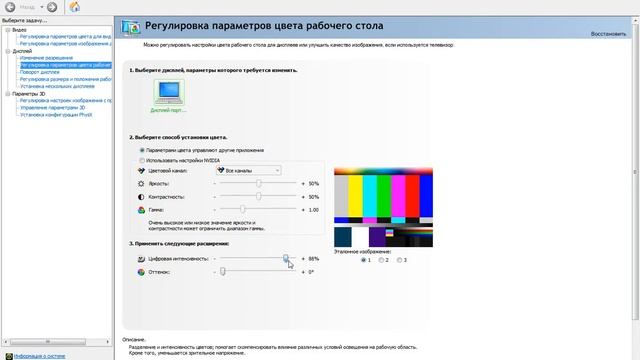Select highlighted 'Регулировка параметров цвета рабочего стола' item
Viewport: 640px width, 360px height.
click(65, 65)
